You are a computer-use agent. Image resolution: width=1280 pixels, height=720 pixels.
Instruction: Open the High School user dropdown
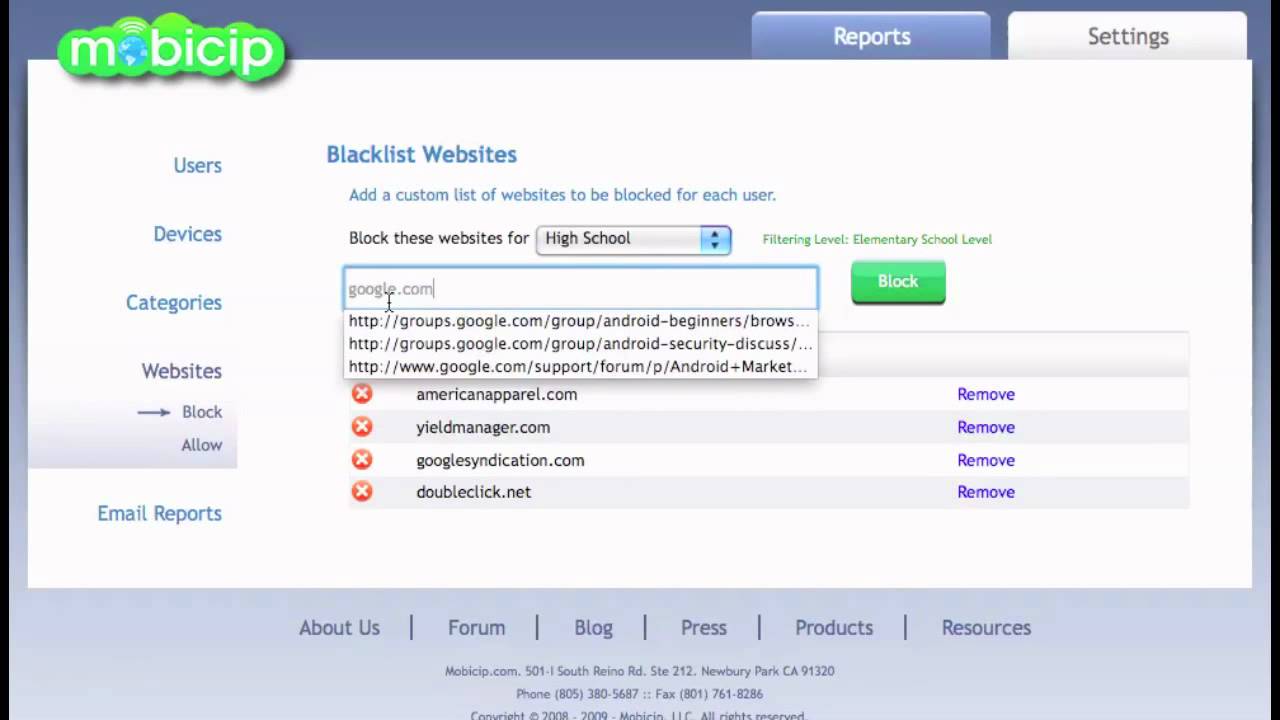coord(633,239)
